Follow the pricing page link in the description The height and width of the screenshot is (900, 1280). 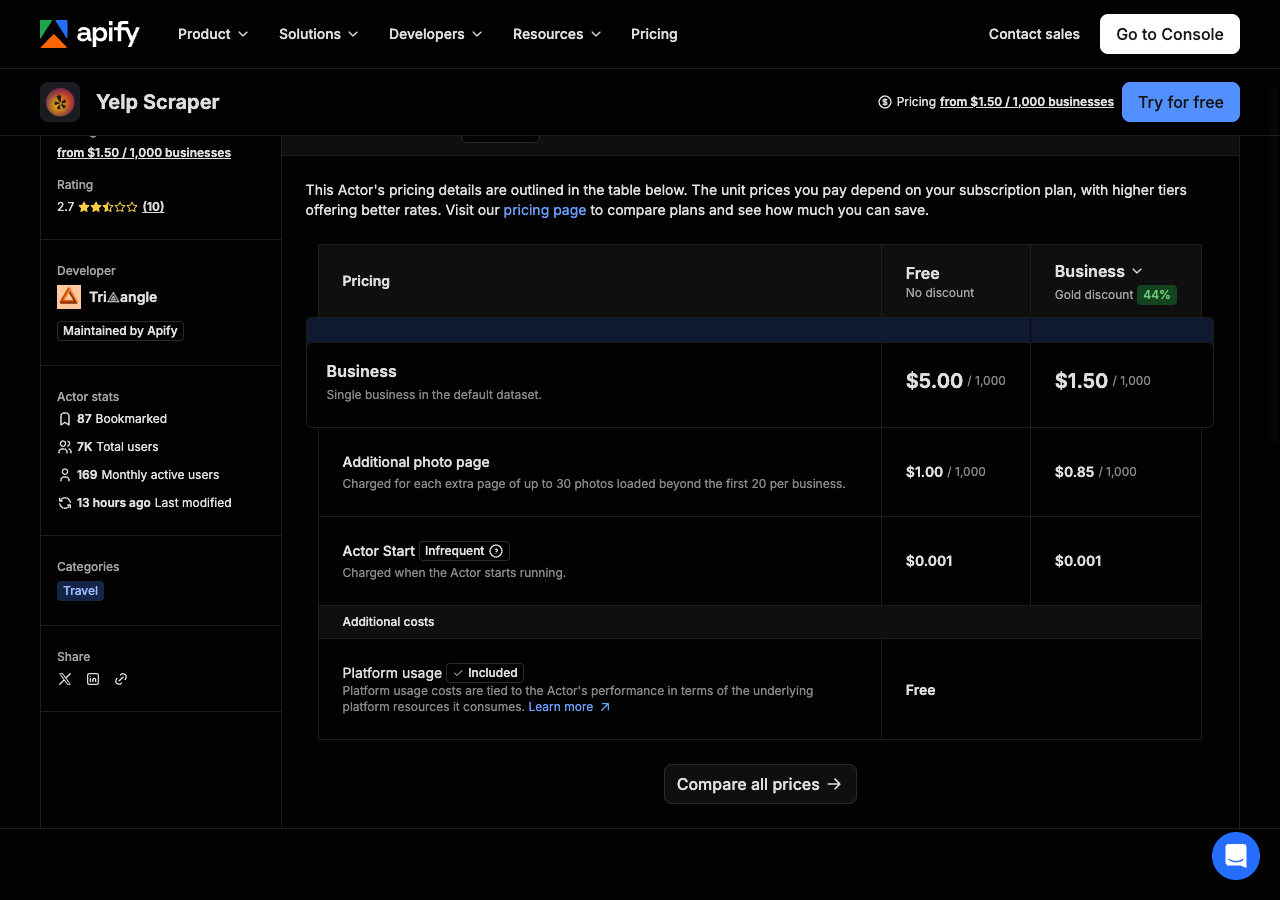[x=545, y=210]
